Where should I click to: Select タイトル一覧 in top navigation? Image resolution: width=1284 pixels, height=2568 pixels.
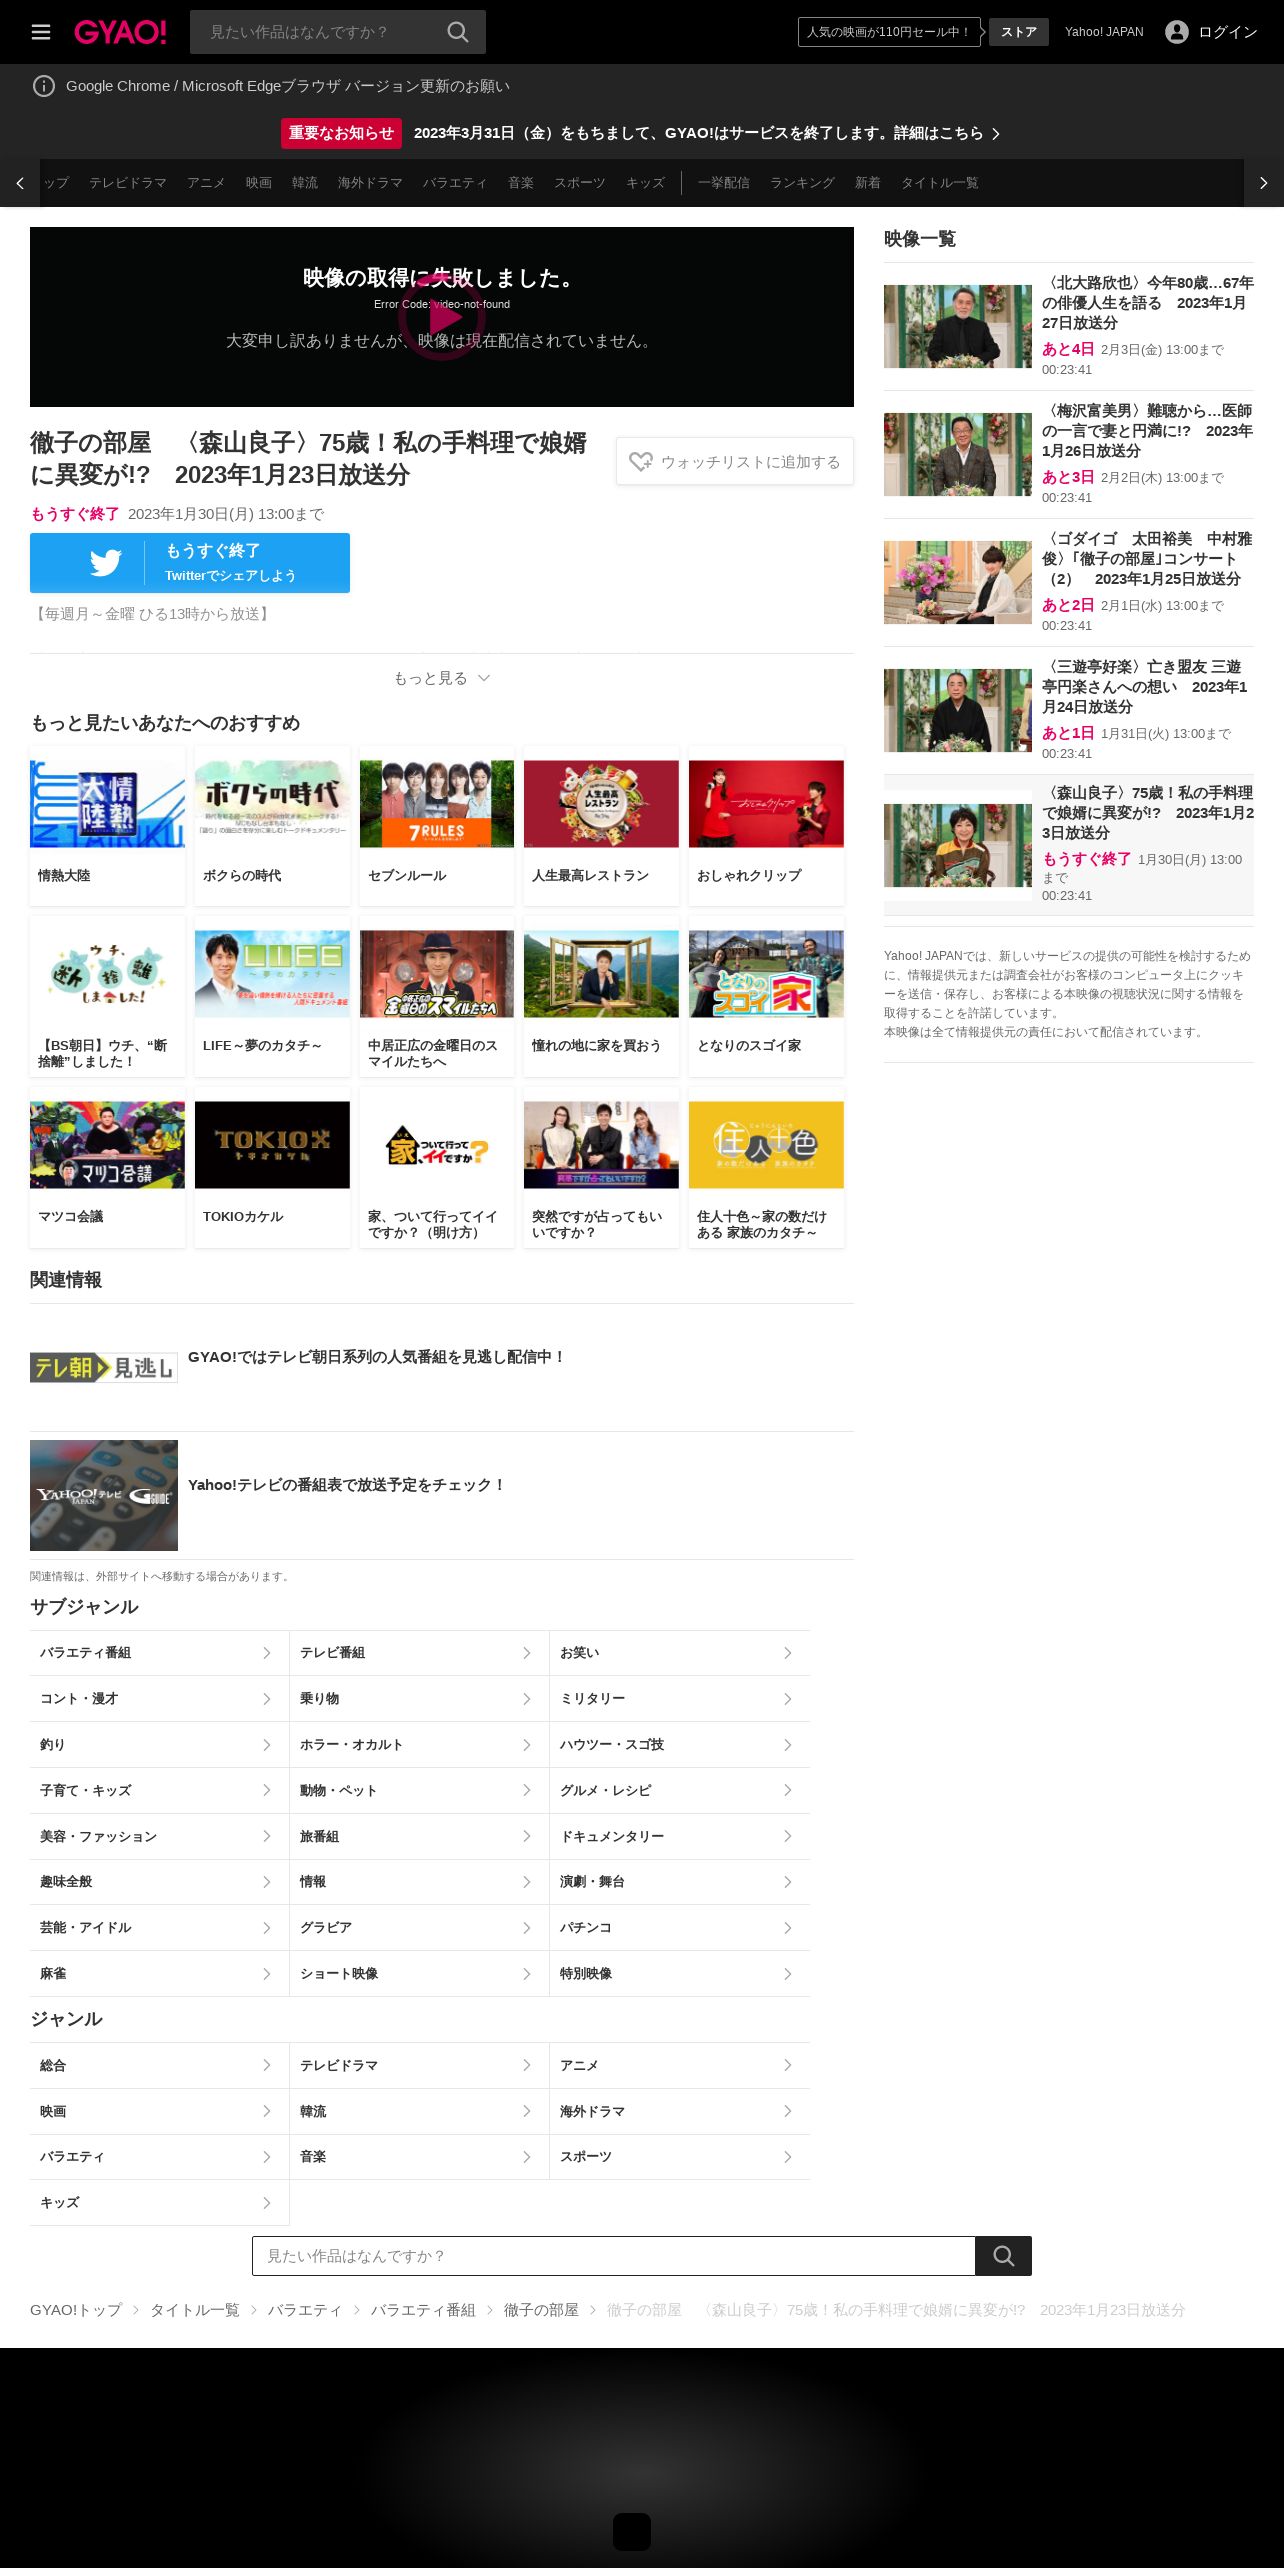940,183
